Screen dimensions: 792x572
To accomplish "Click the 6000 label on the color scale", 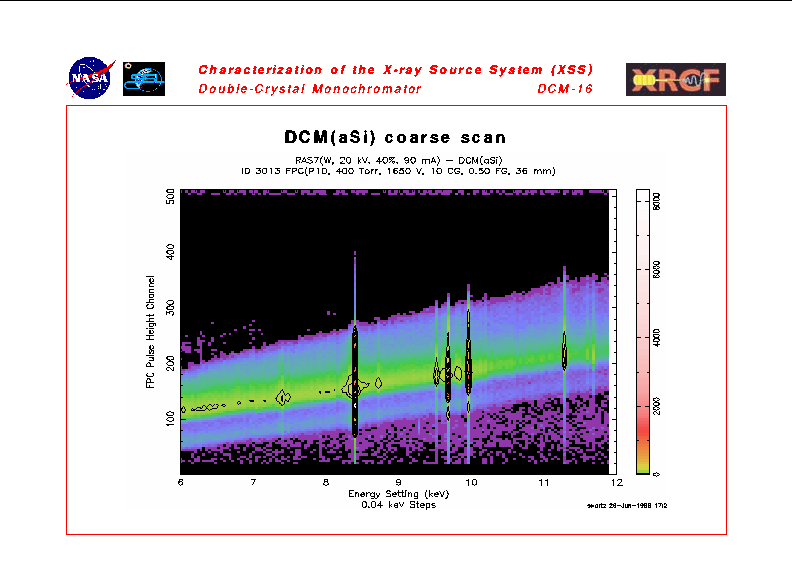I will [x=657, y=270].
